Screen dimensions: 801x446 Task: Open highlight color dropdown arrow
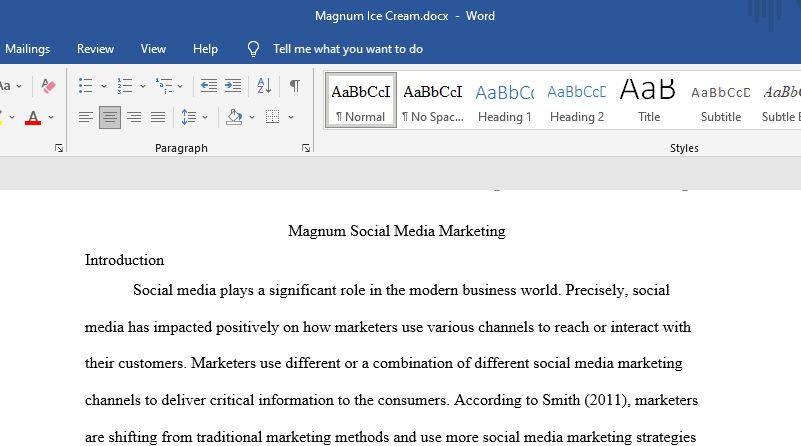12,118
